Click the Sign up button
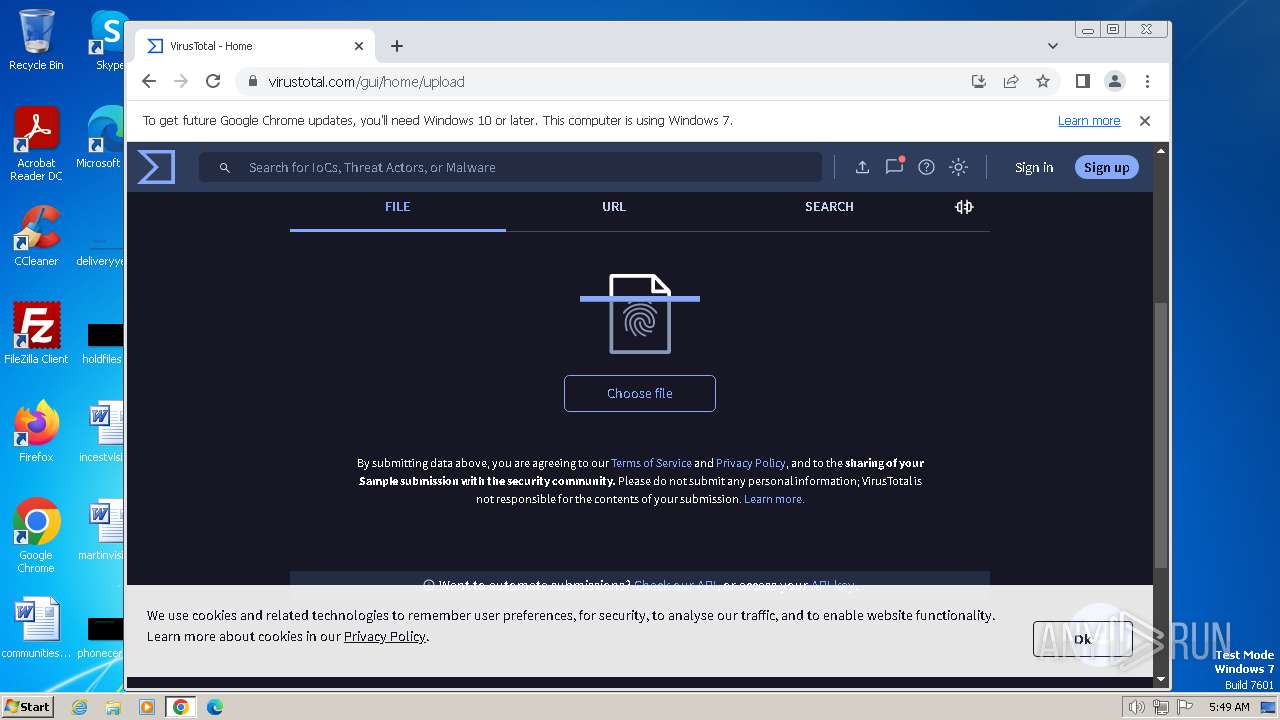1280x720 pixels. tap(1106, 167)
